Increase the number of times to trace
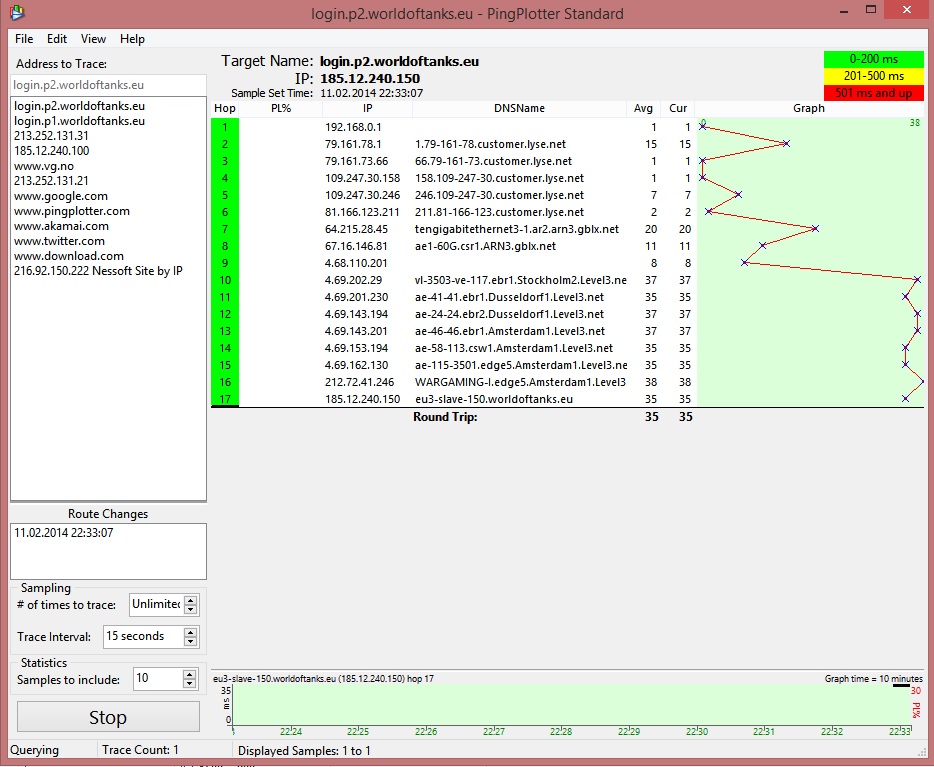934x767 pixels. pyautogui.click(x=191, y=600)
